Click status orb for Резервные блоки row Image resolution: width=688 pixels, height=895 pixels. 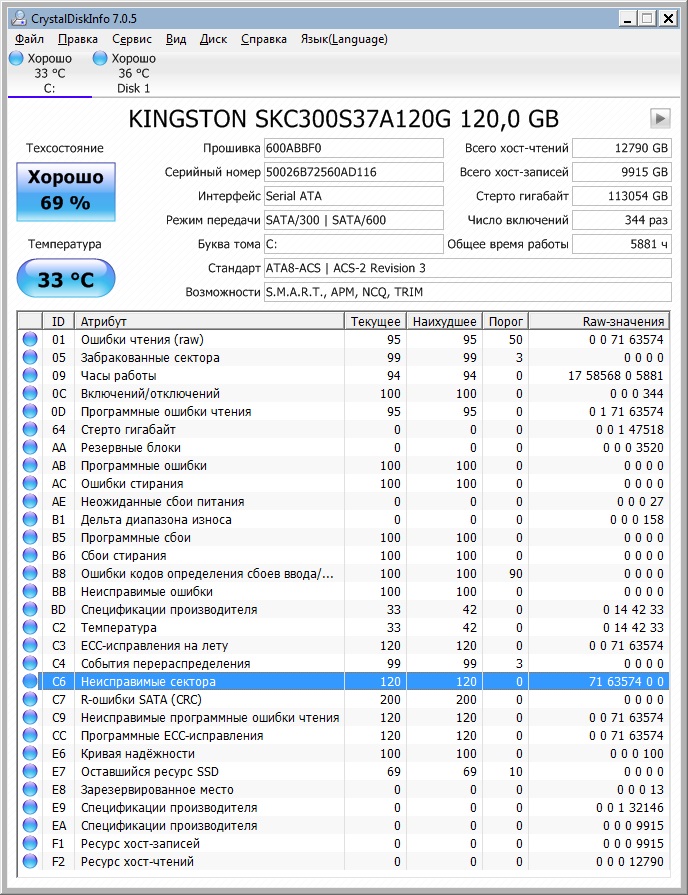coord(30,447)
